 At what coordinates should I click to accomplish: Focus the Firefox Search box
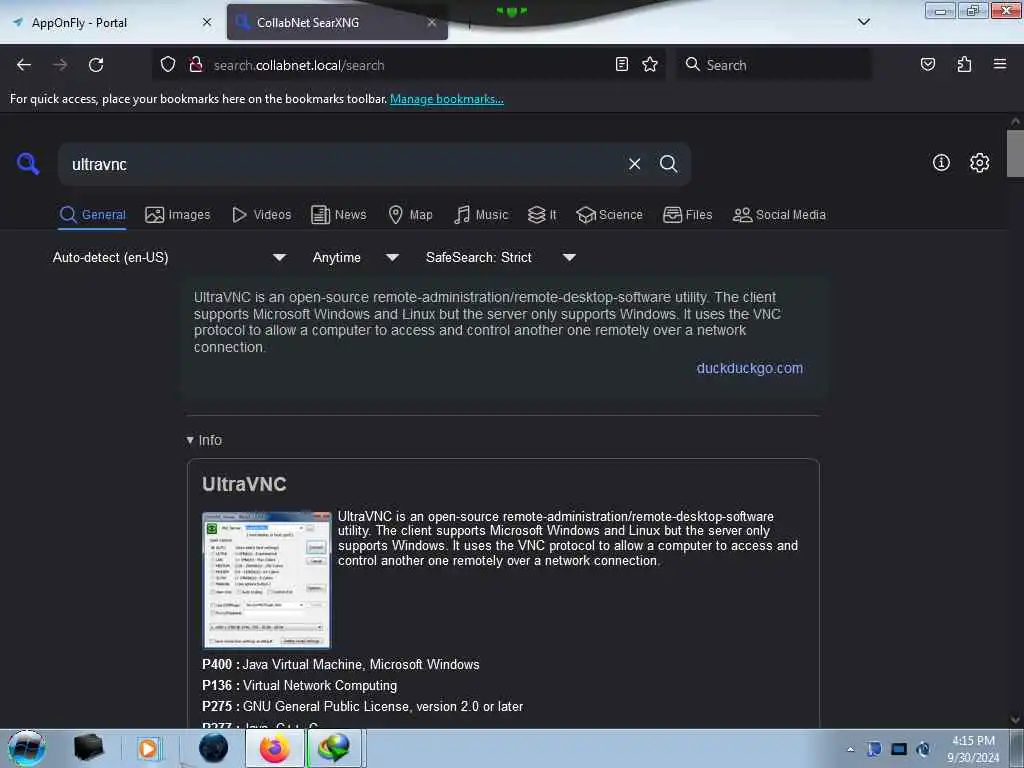pyautogui.click(x=774, y=65)
